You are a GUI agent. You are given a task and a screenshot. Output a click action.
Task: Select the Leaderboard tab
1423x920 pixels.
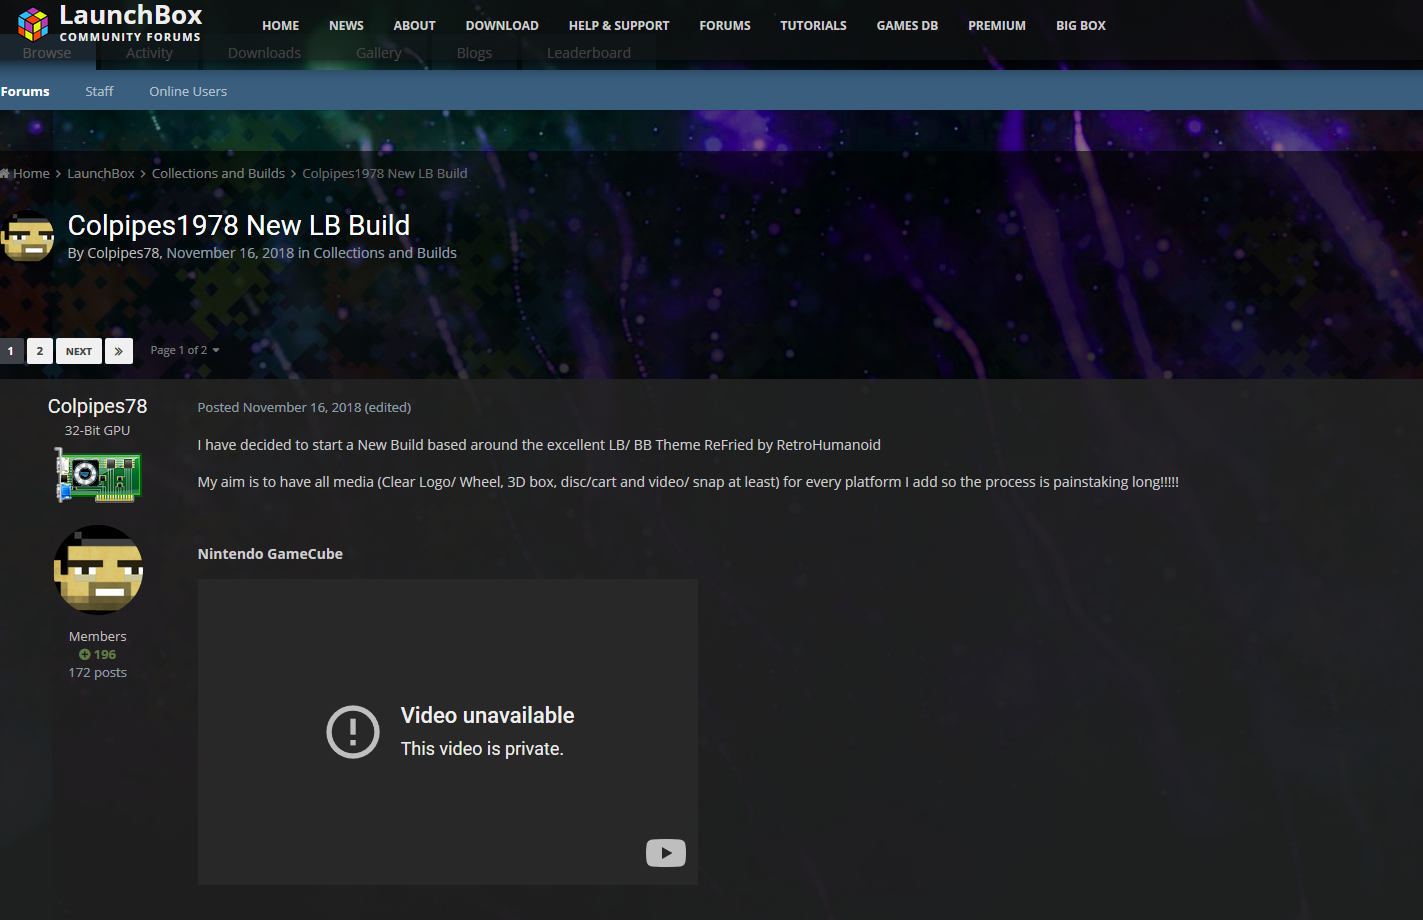click(588, 53)
